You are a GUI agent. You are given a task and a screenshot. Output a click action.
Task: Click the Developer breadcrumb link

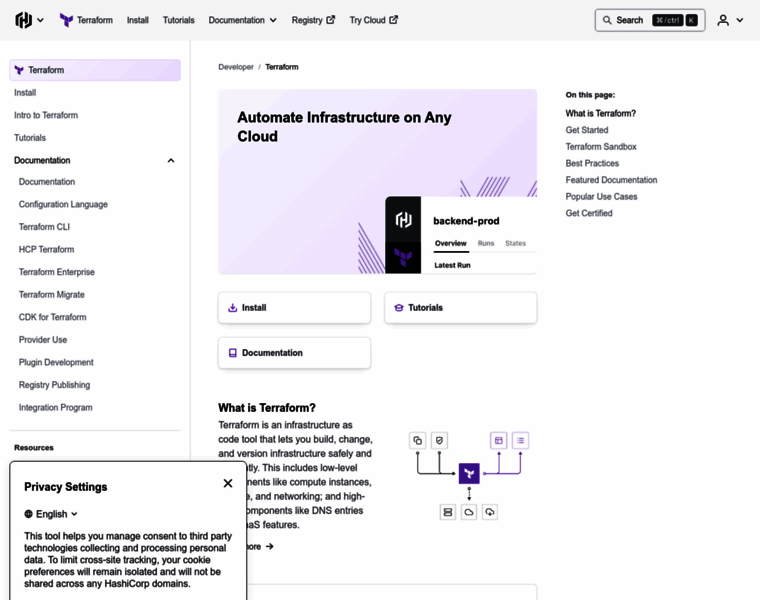click(x=236, y=67)
